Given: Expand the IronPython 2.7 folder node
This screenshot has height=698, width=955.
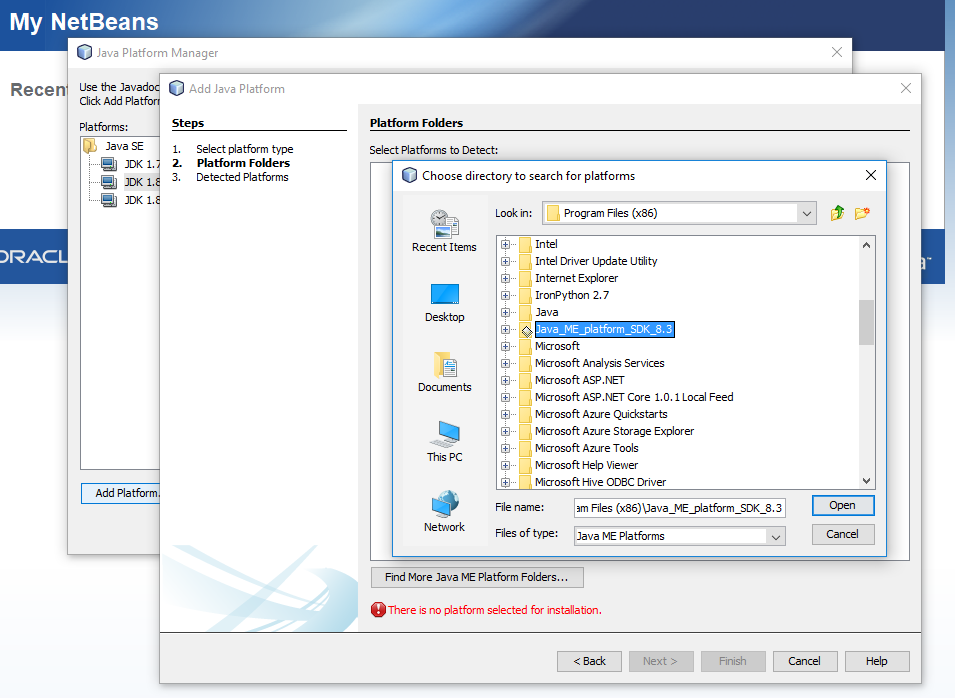Looking at the screenshot, I should click(505, 295).
